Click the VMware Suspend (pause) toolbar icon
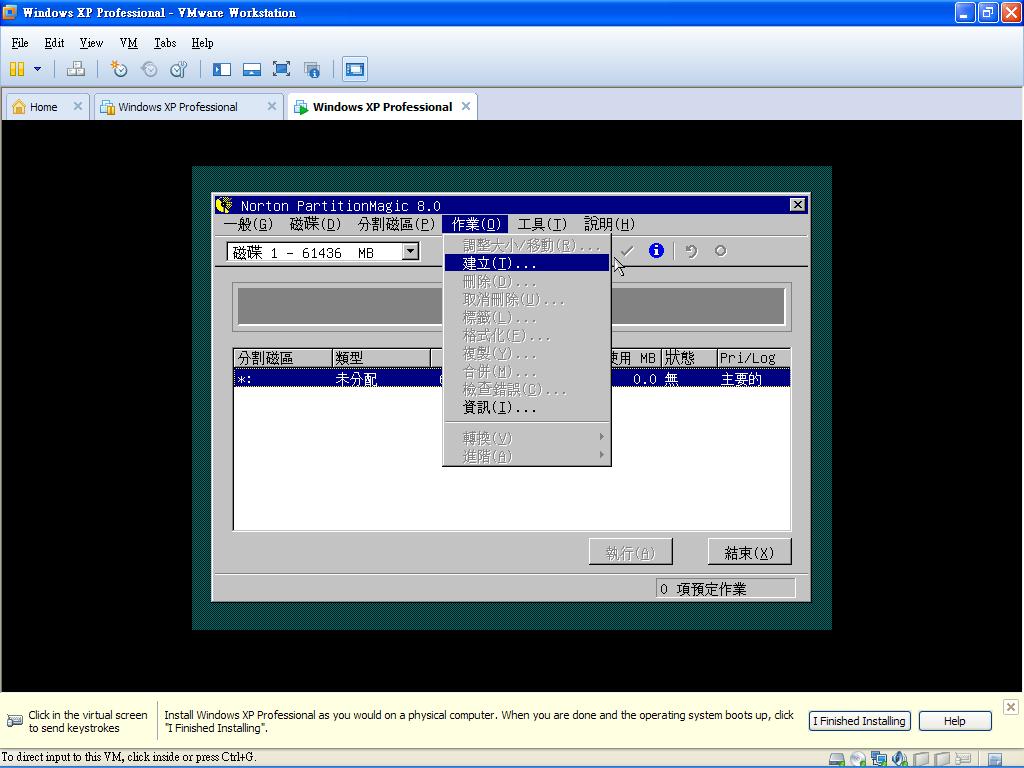 click(x=17, y=69)
